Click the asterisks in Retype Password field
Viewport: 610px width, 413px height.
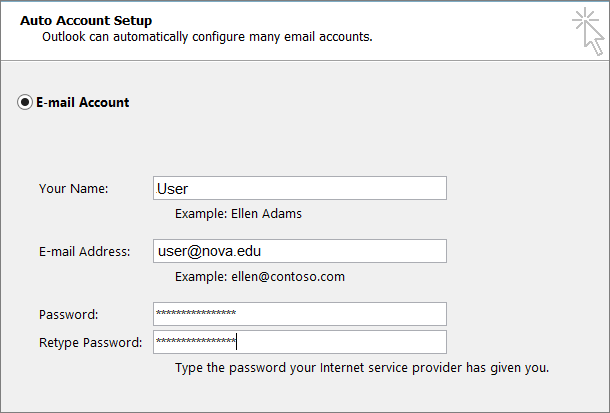click(x=196, y=343)
